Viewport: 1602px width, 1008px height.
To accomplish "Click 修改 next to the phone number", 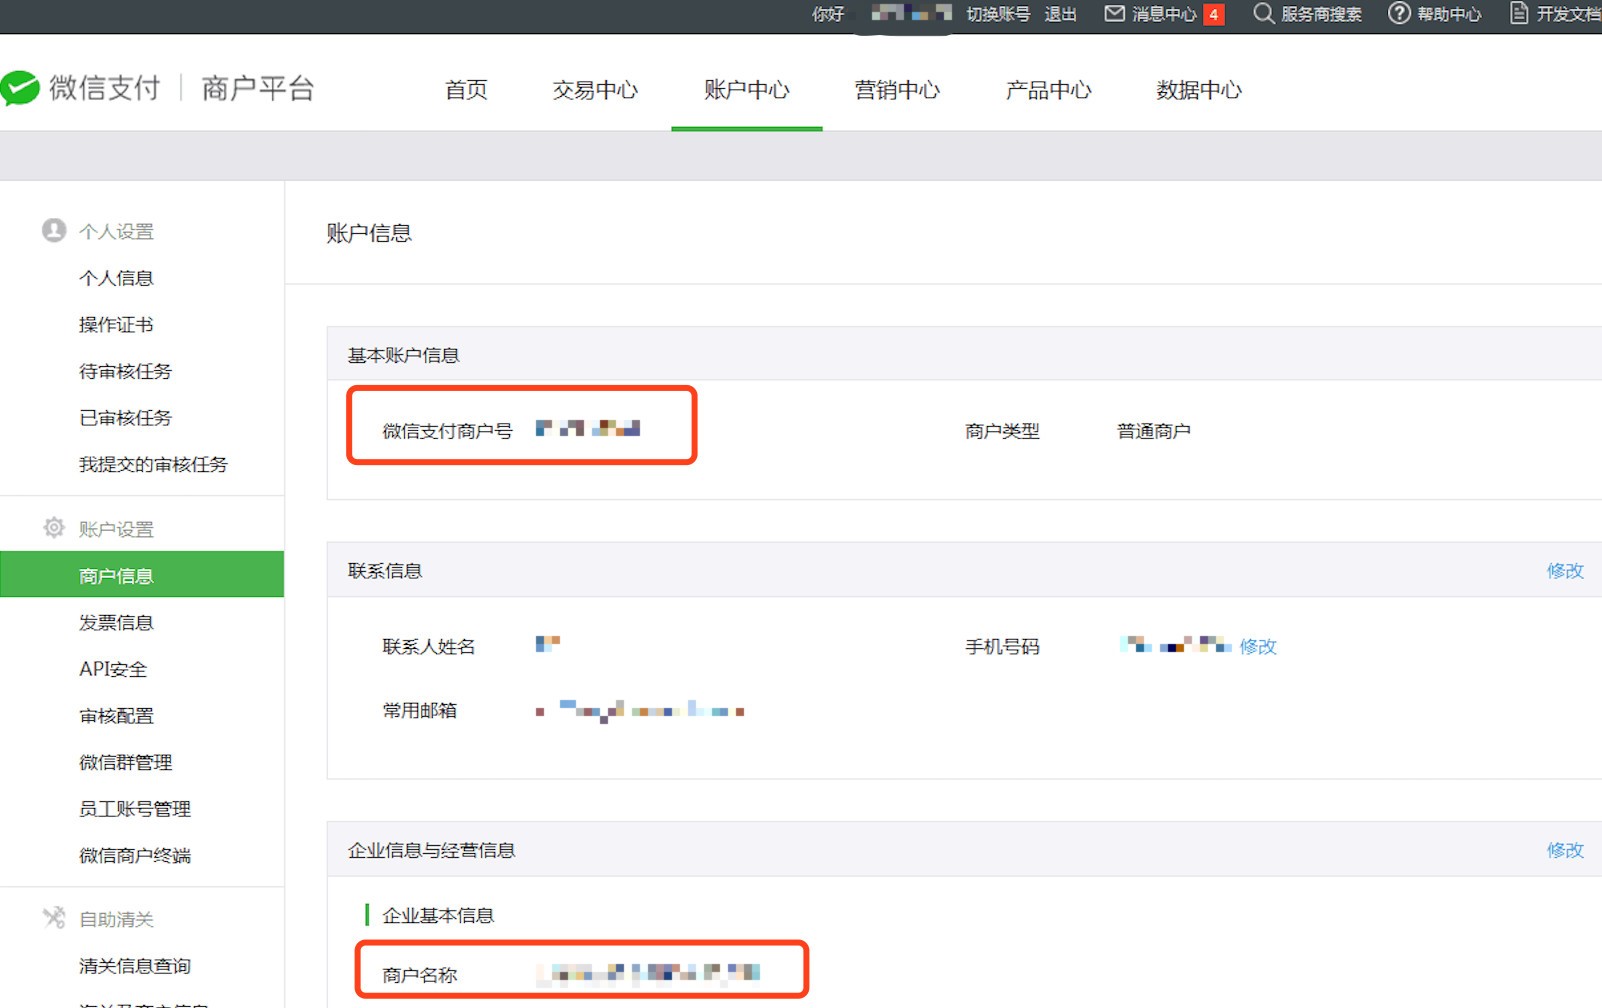I will 1258,646.
